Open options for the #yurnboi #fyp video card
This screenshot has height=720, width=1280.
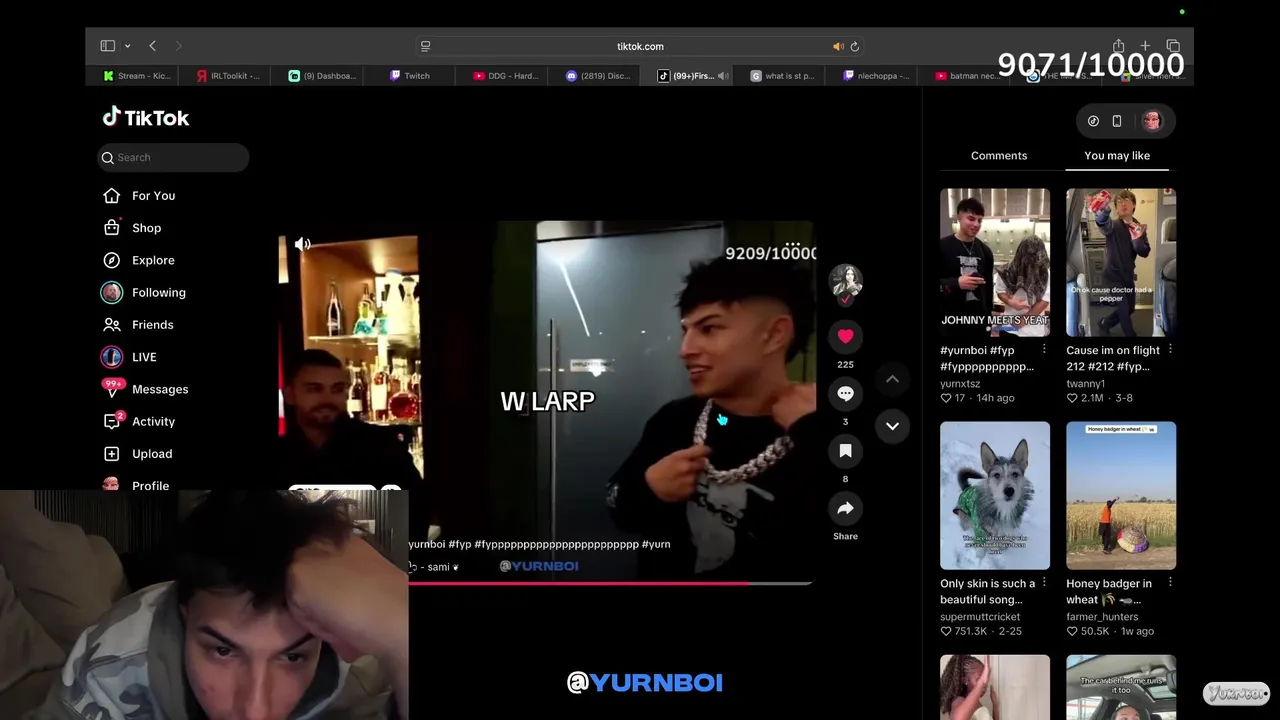pos(1044,349)
